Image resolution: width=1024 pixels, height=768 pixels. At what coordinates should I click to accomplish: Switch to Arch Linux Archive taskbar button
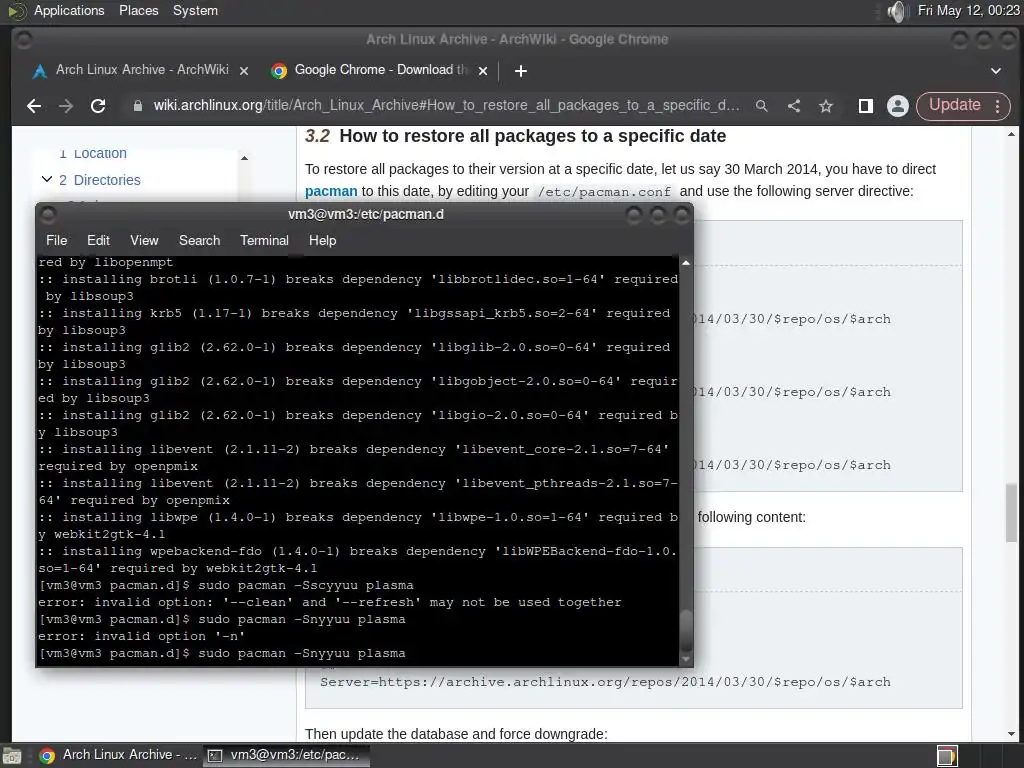(x=118, y=756)
